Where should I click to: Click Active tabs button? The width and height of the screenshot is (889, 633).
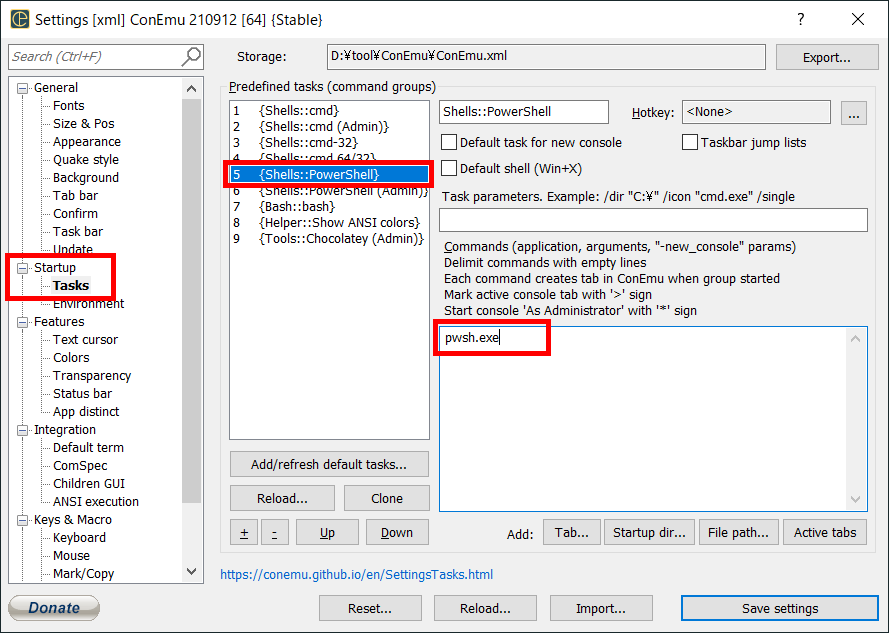pos(825,533)
